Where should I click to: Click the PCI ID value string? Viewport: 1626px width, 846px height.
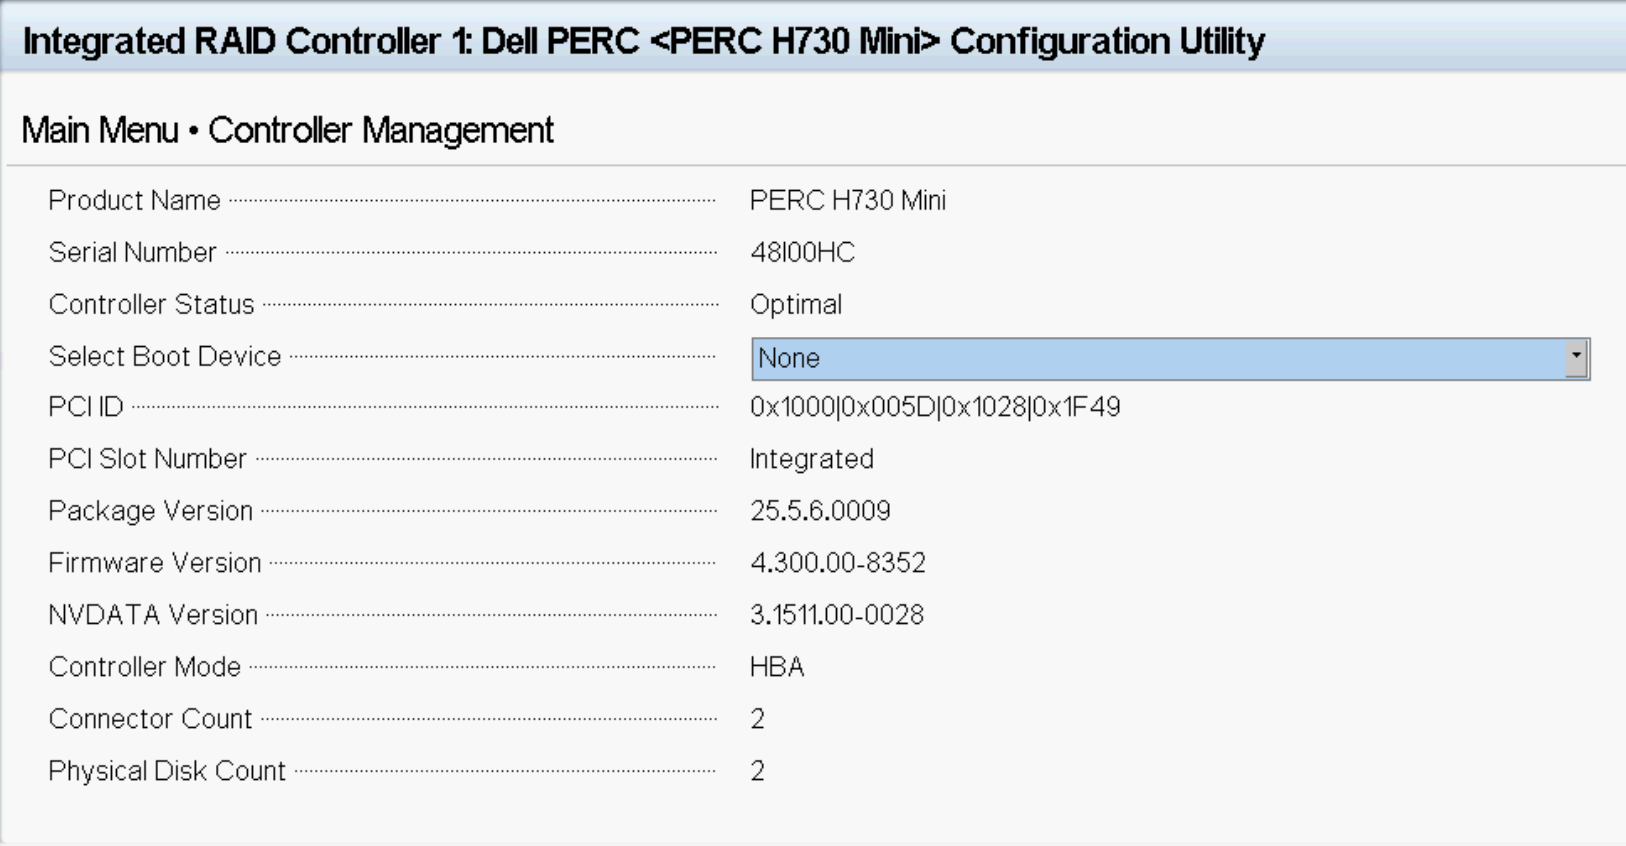[935, 407]
